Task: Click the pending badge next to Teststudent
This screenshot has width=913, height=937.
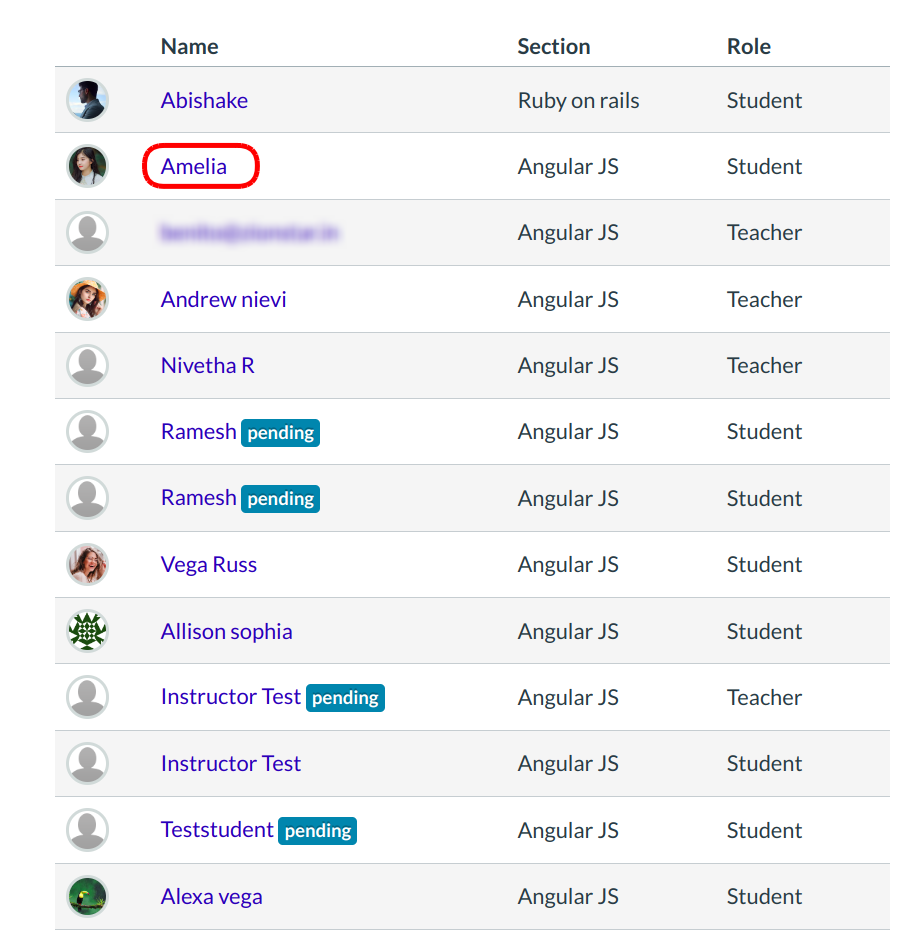Action: [x=317, y=830]
